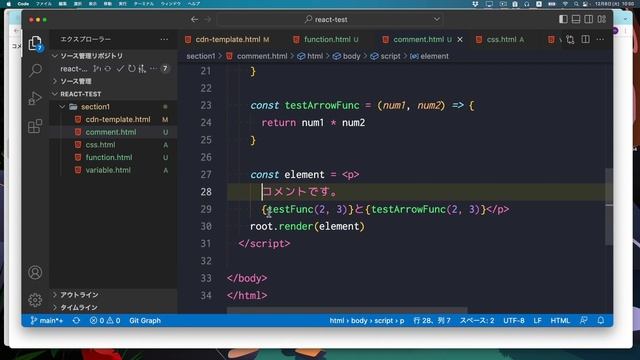Place cursor on line 30 root.render
Screen dimensions: 640x360
[307, 226]
